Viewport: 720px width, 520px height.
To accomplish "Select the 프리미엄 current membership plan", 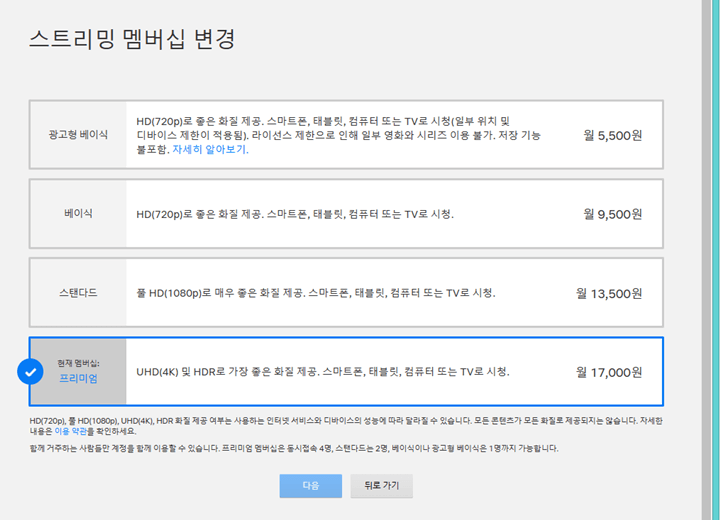I will 346,372.
